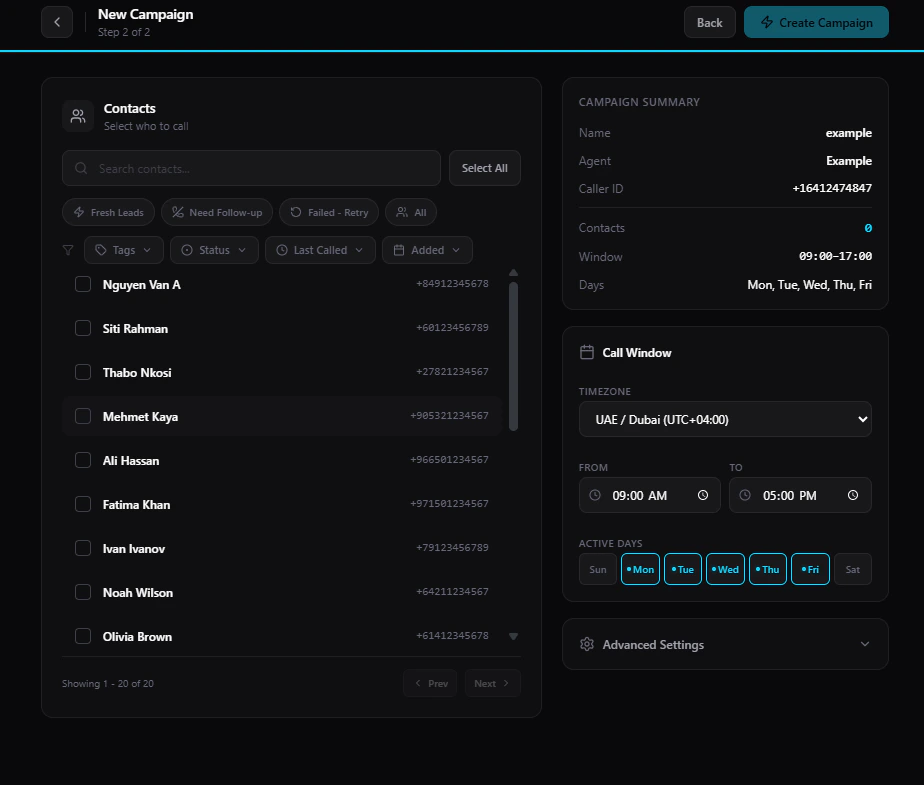Go to Prev page of contacts
This screenshot has height=785, width=924.
point(430,683)
